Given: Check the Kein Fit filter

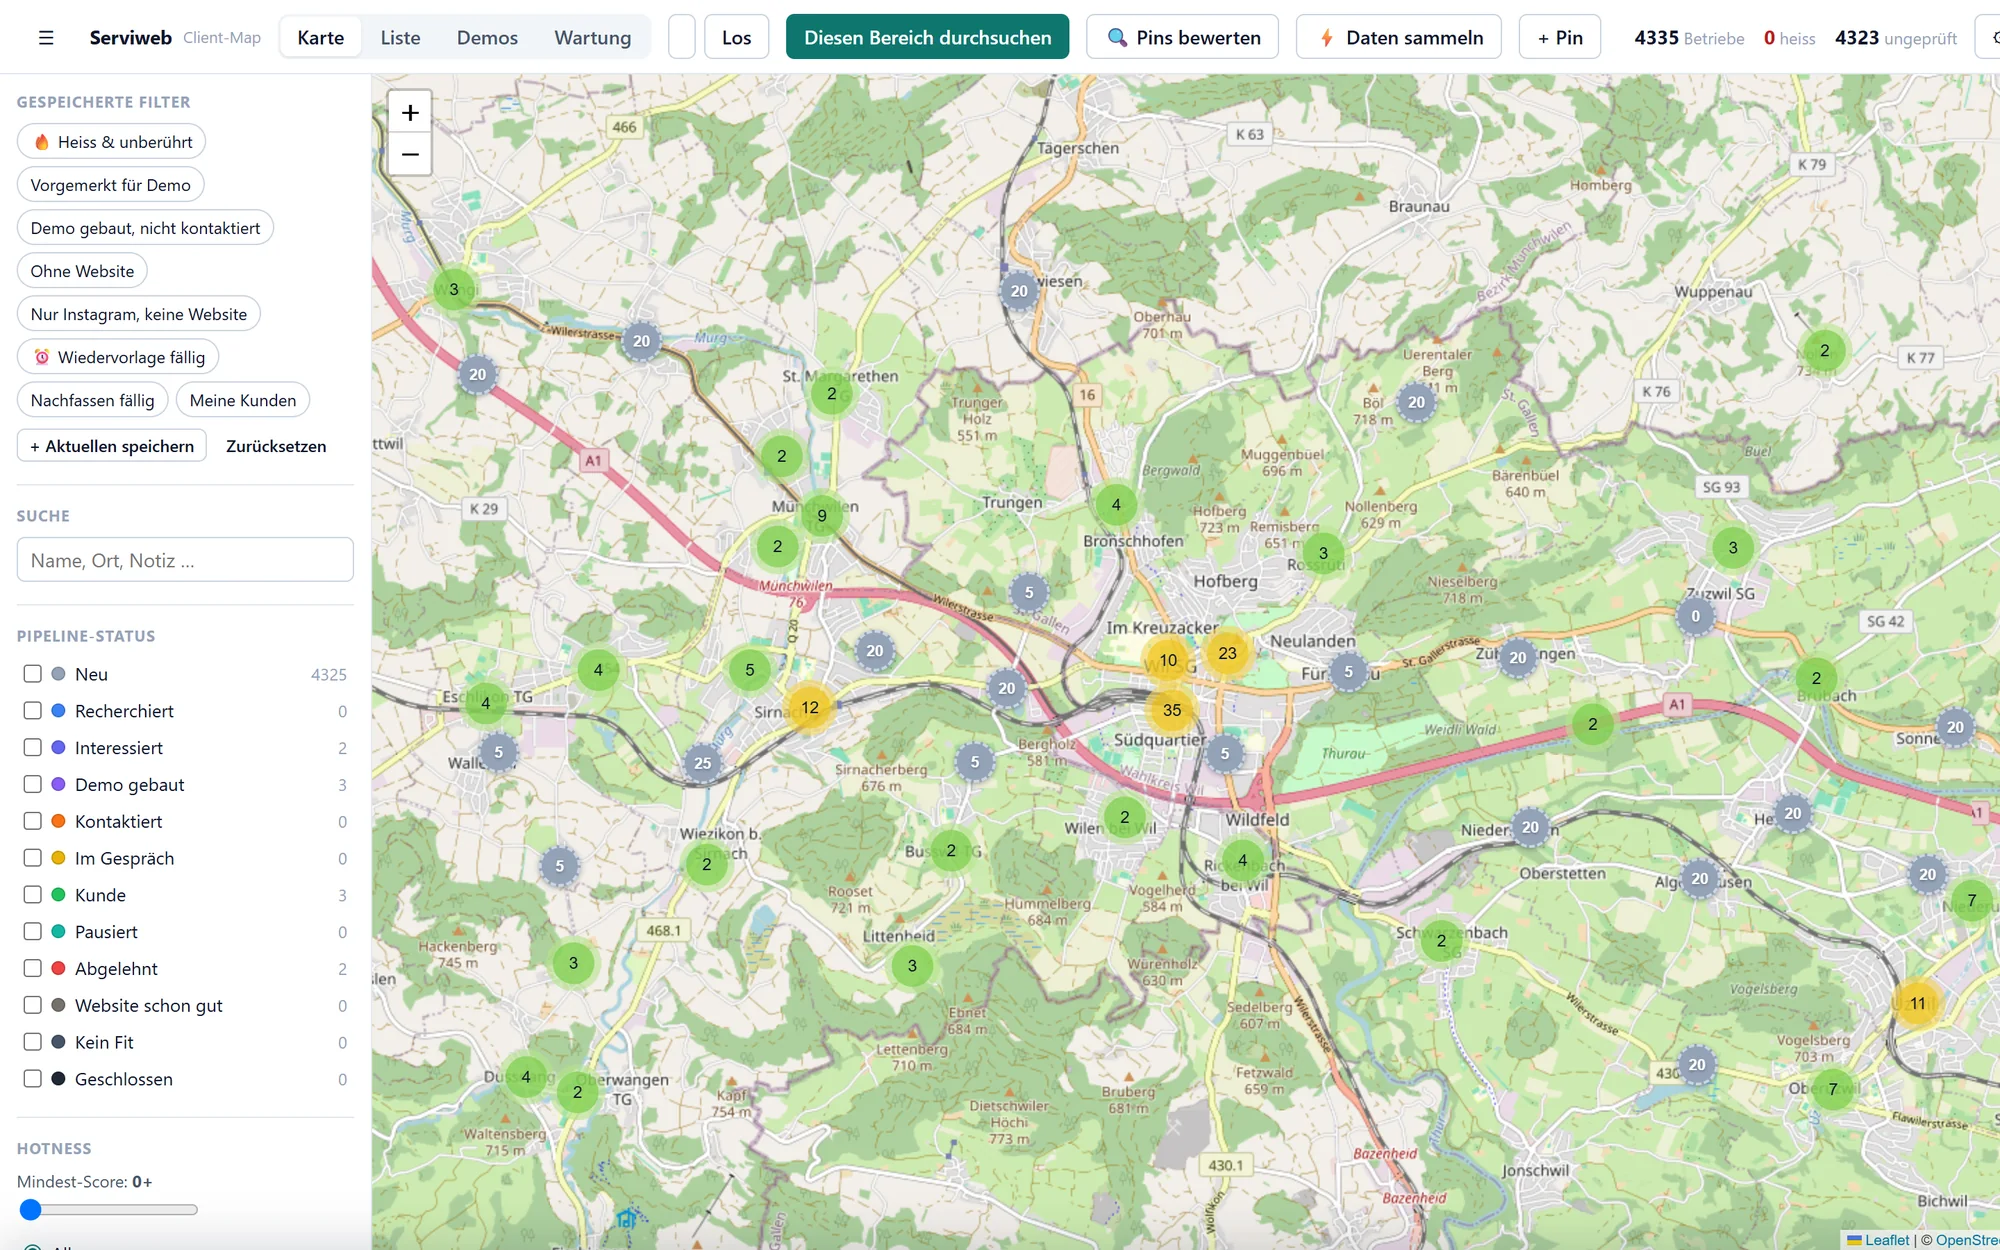Looking at the screenshot, I should pyautogui.click(x=32, y=1042).
